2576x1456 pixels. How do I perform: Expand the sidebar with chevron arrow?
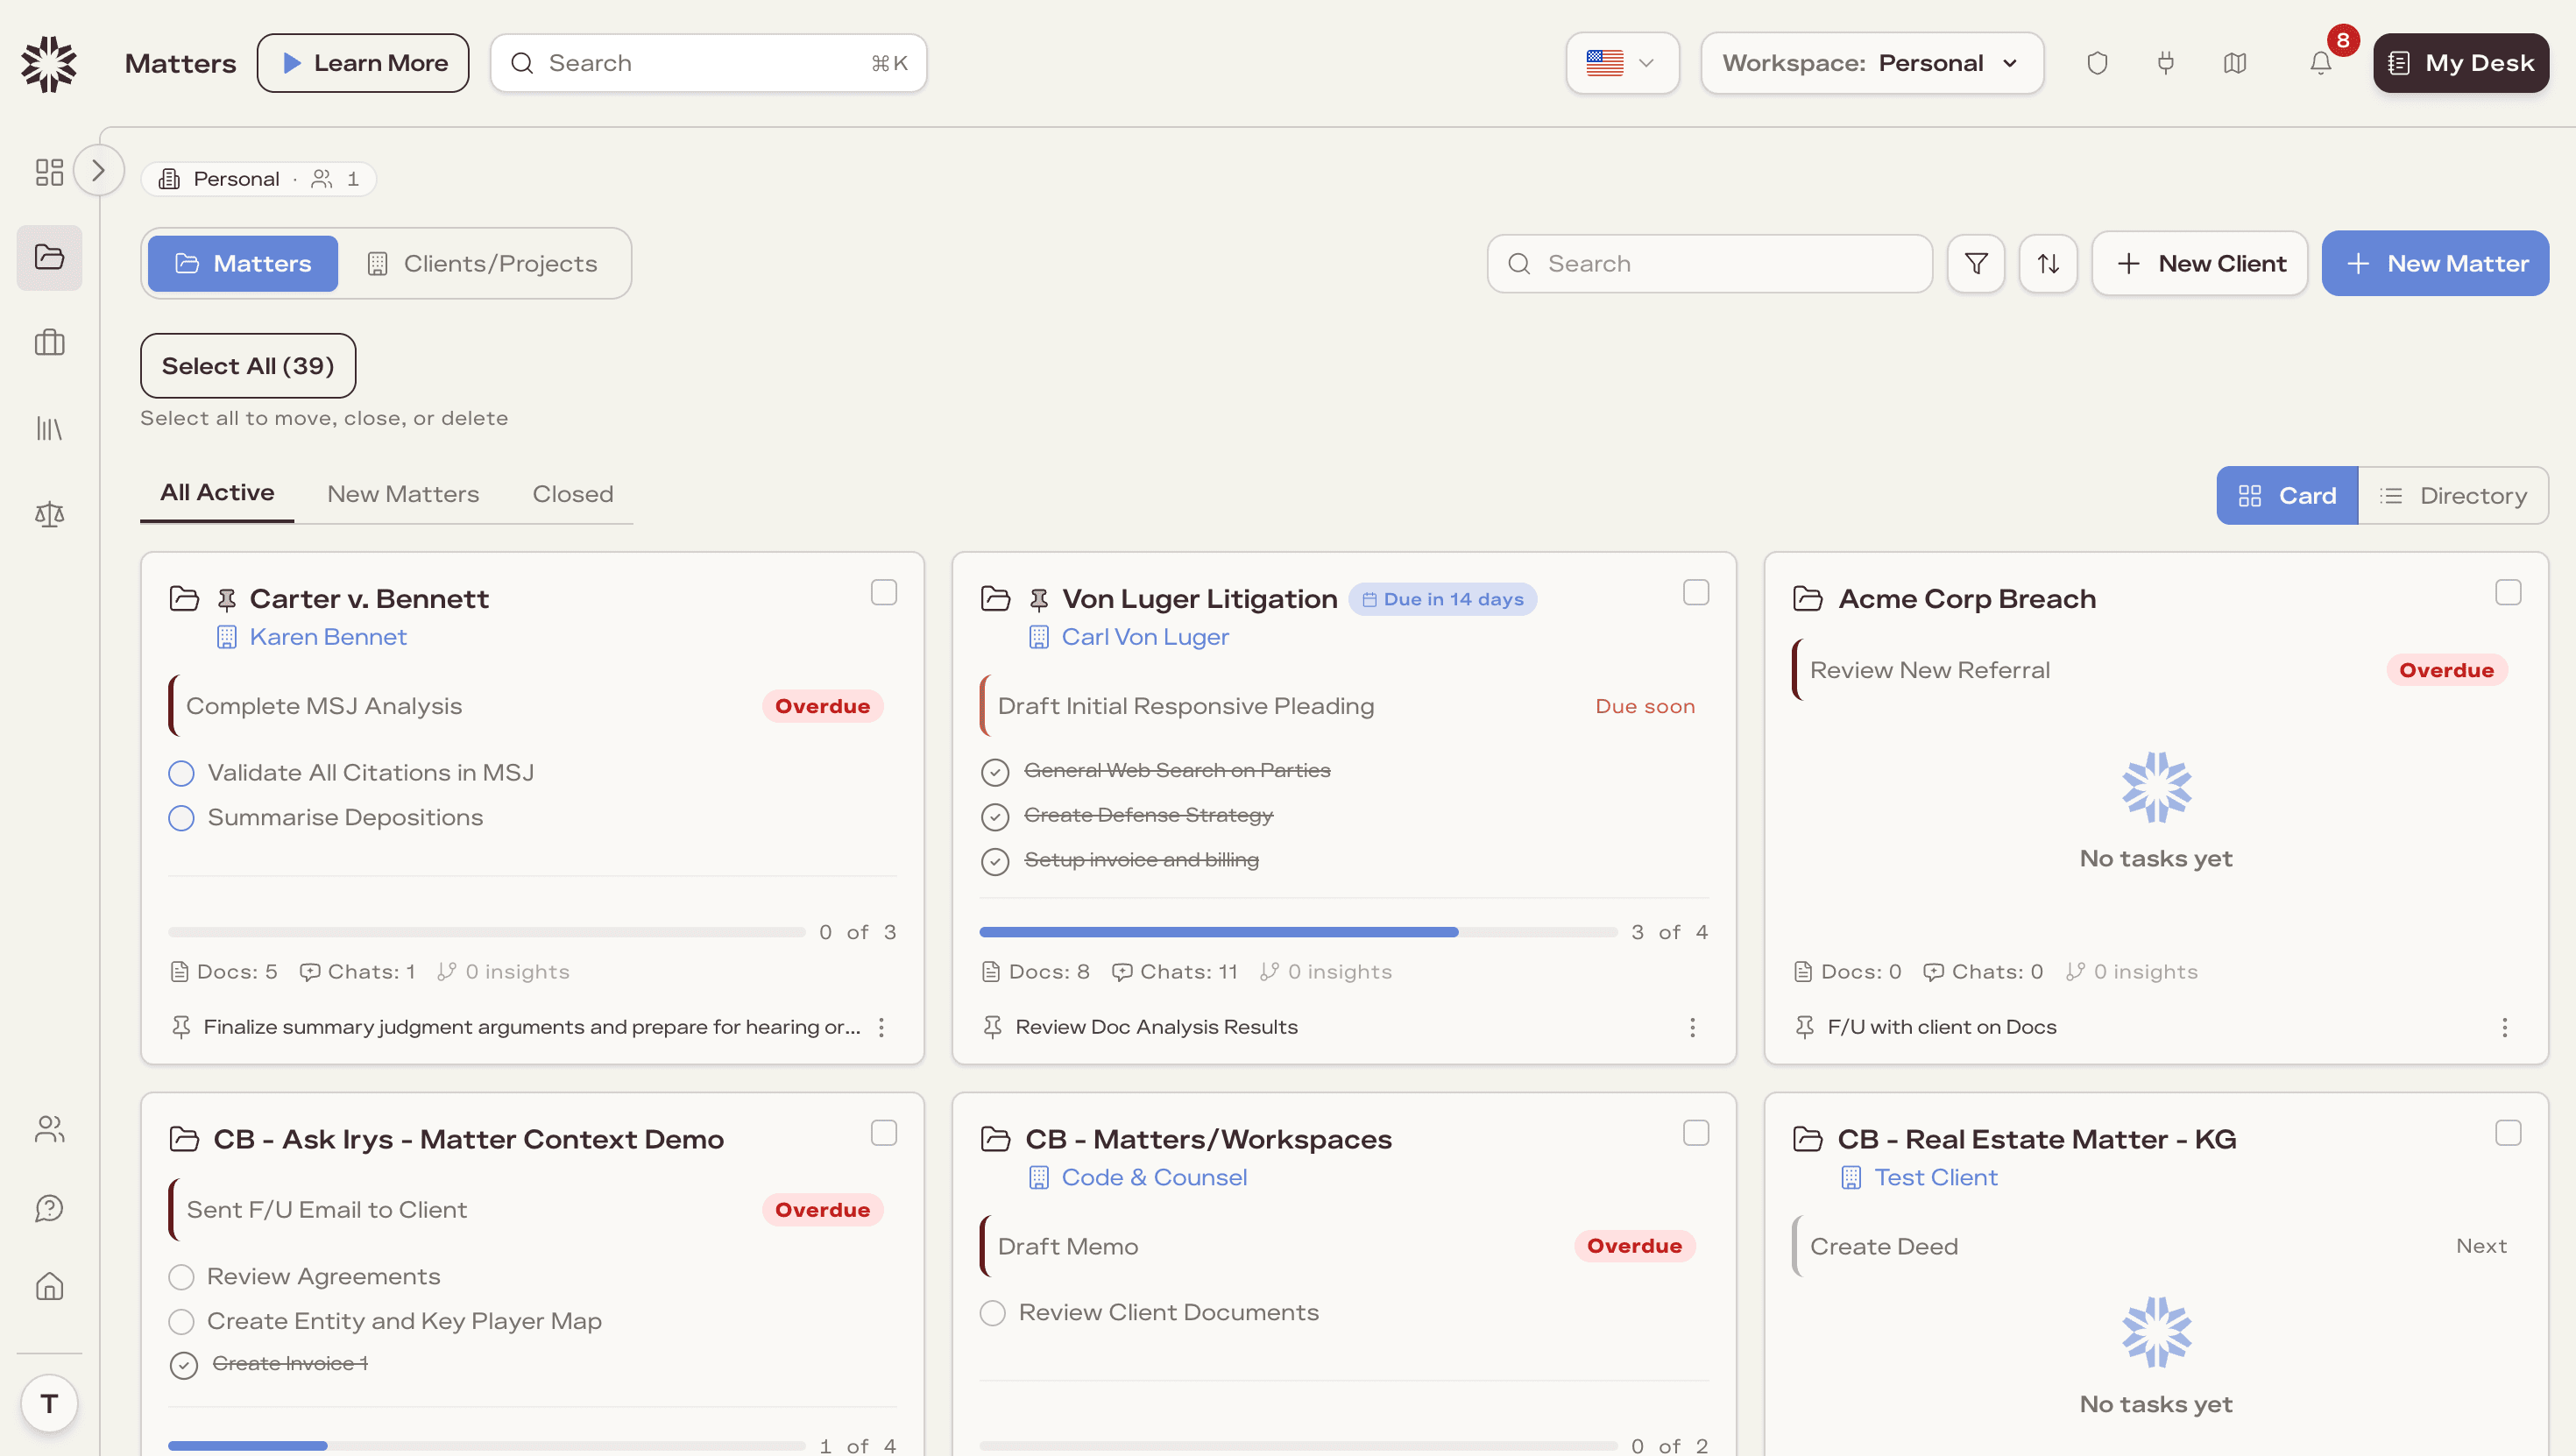pos(98,170)
